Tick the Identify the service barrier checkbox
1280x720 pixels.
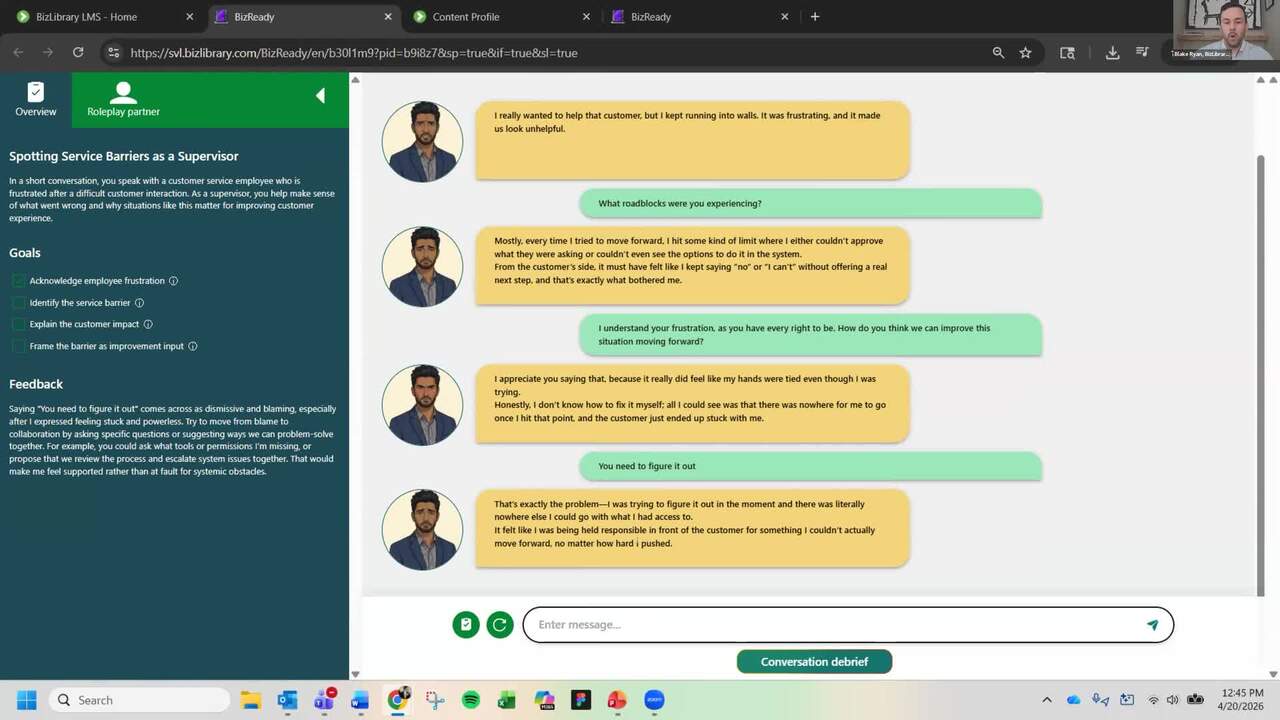(18, 303)
